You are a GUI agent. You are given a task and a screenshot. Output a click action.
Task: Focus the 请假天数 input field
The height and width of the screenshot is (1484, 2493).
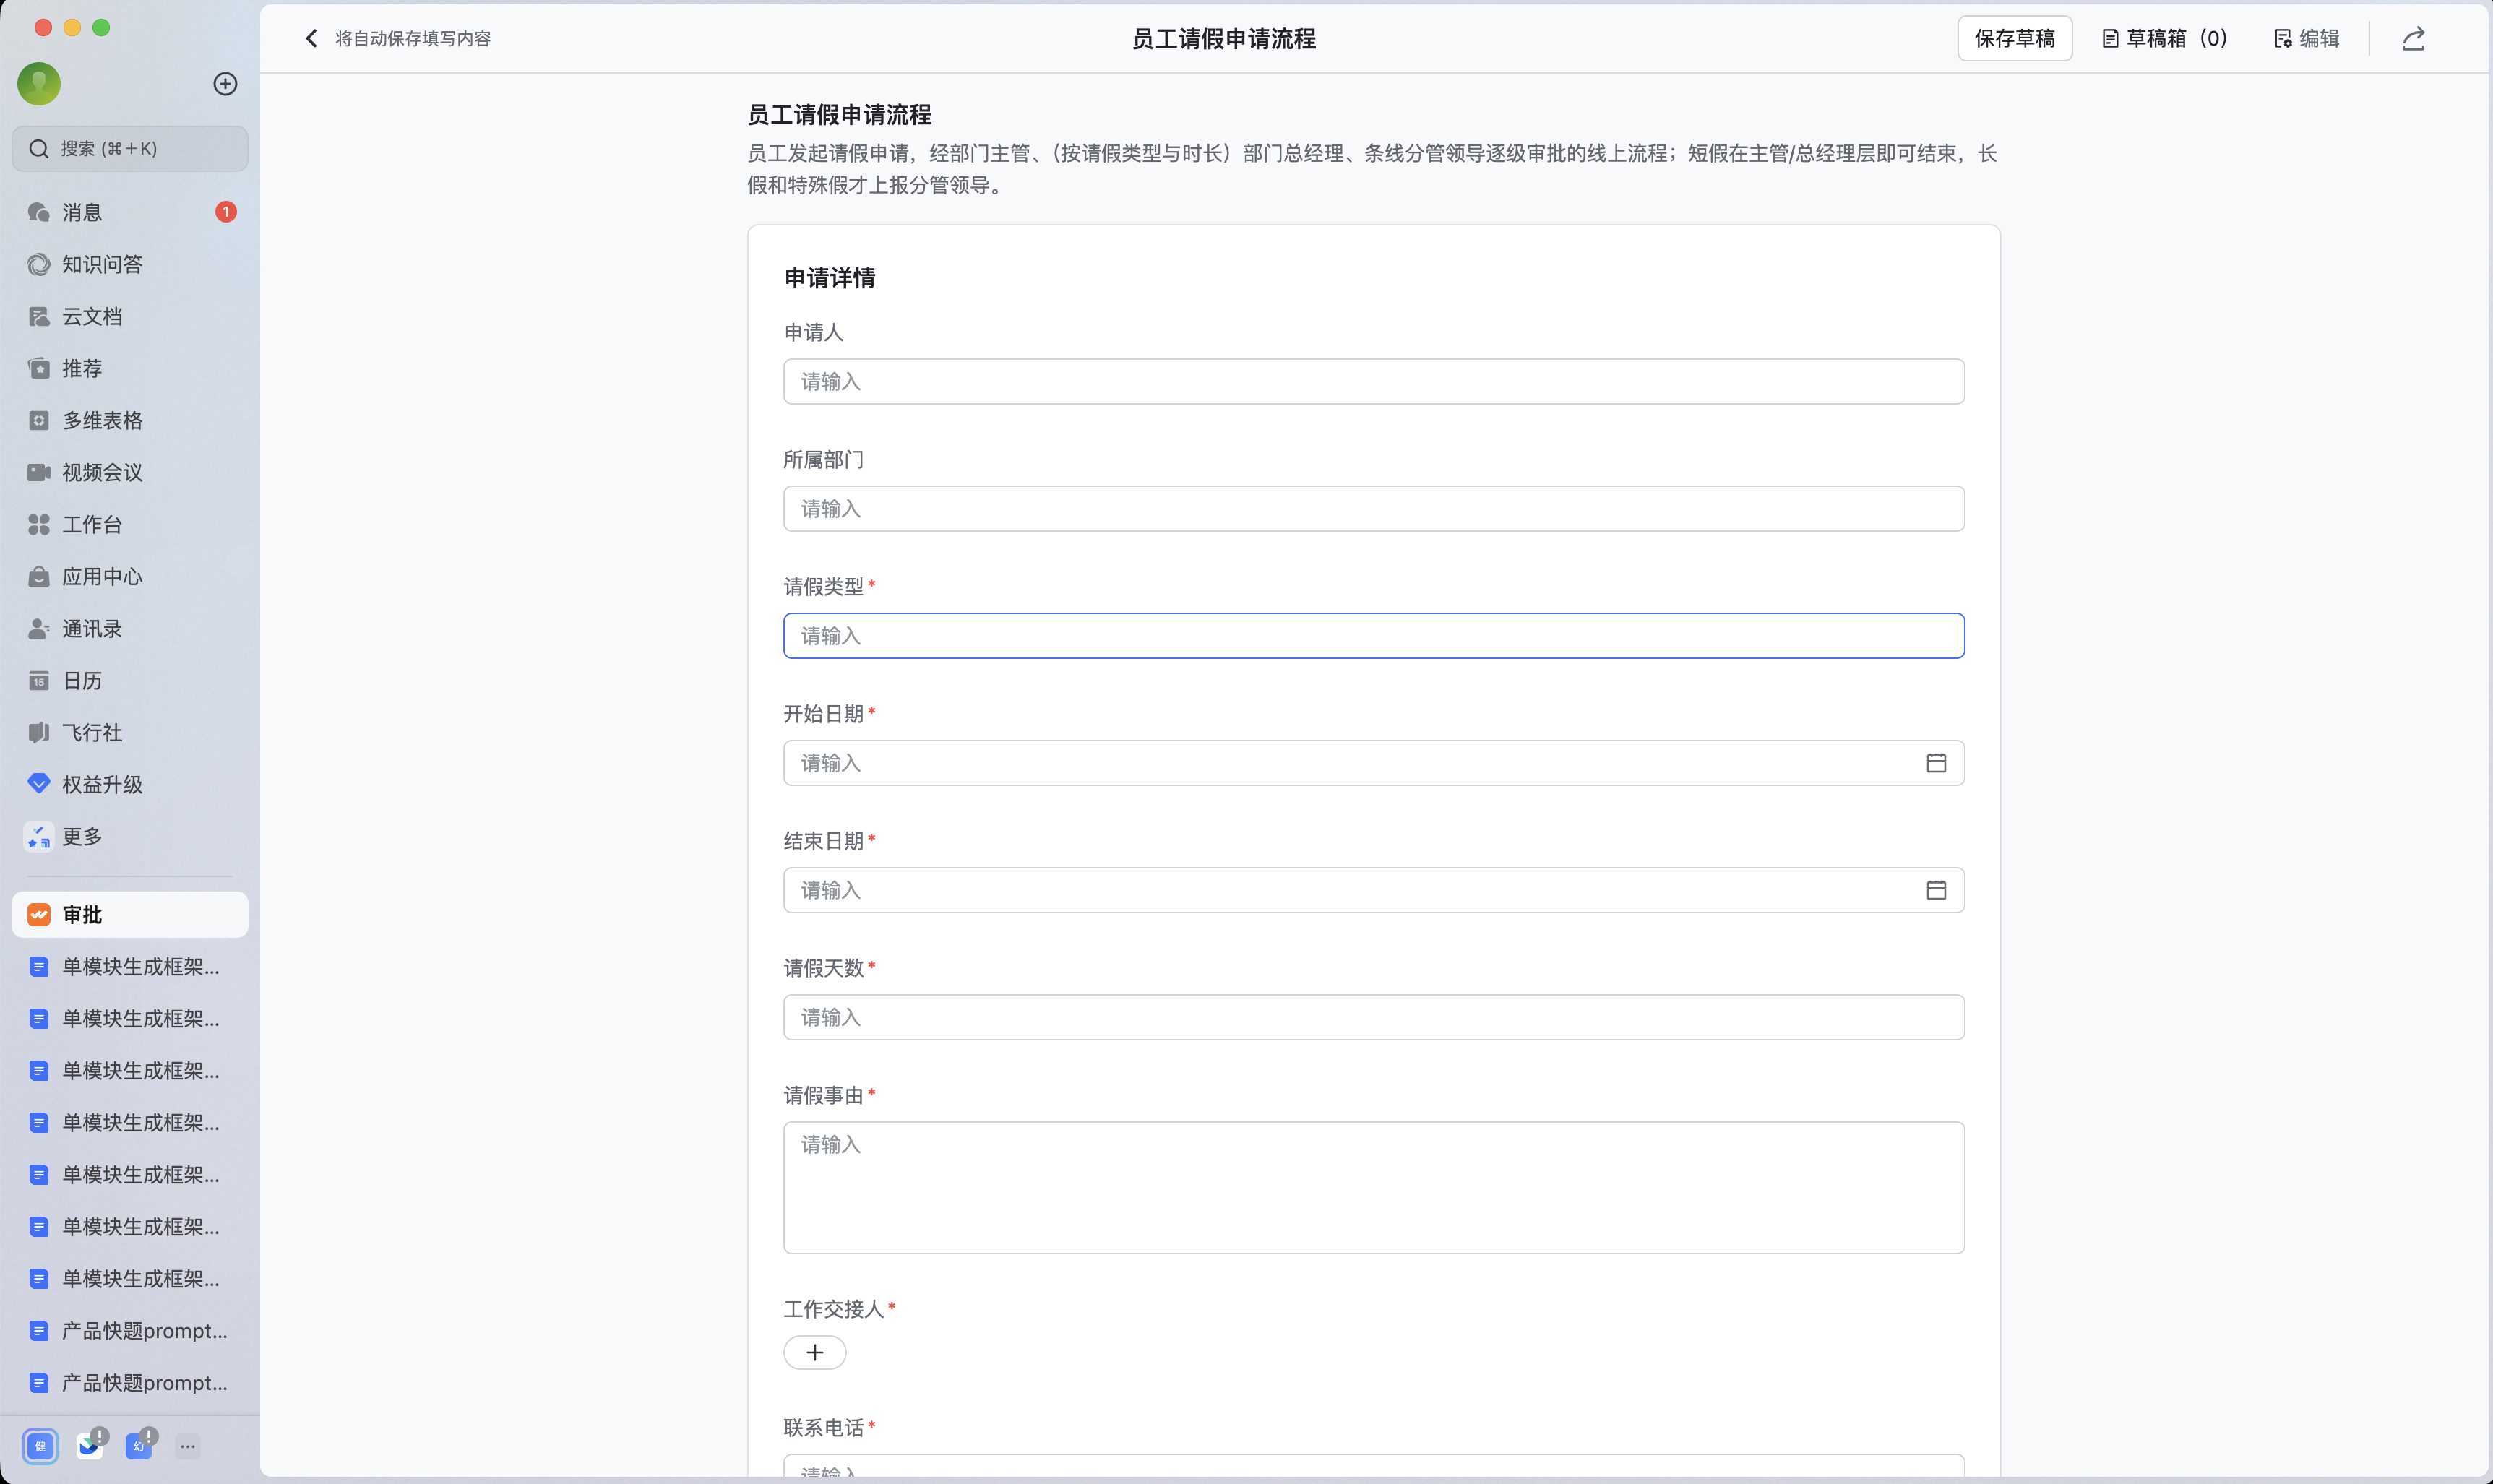coord(1374,1017)
